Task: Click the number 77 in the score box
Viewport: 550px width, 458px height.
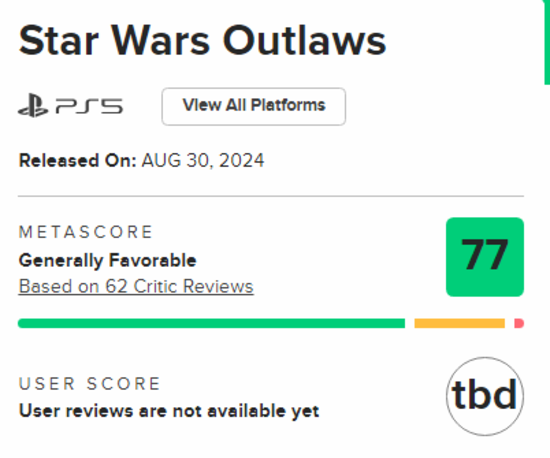Action: (485, 255)
